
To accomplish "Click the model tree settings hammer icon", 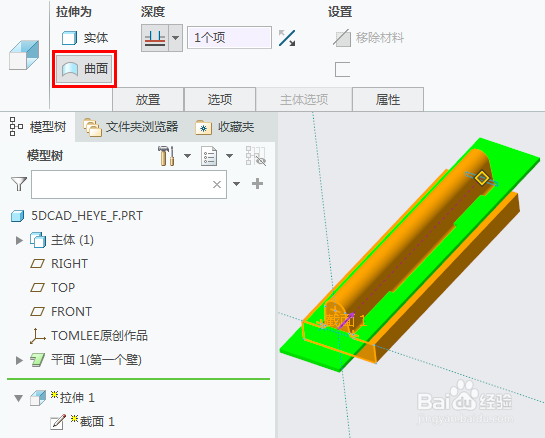I will 166,156.
